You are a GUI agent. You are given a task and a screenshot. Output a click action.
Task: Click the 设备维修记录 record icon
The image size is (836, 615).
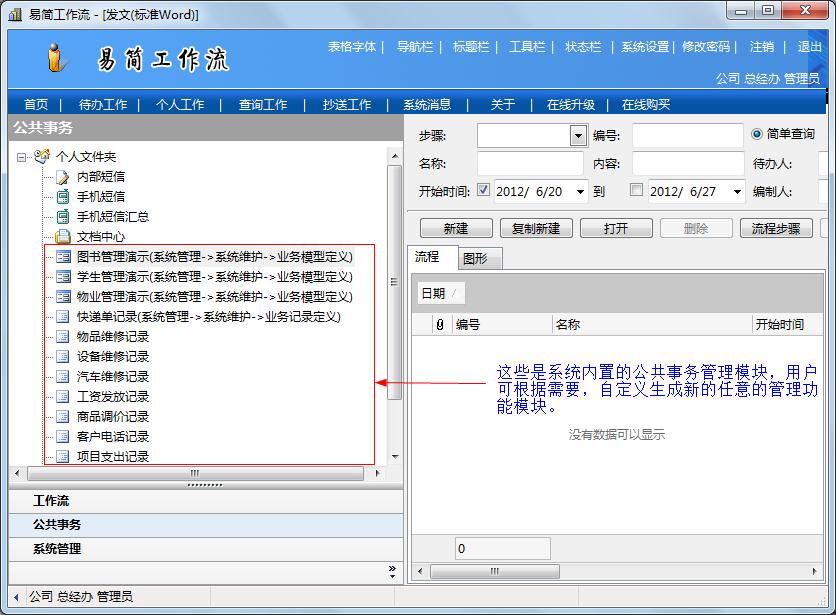click(62, 356)
